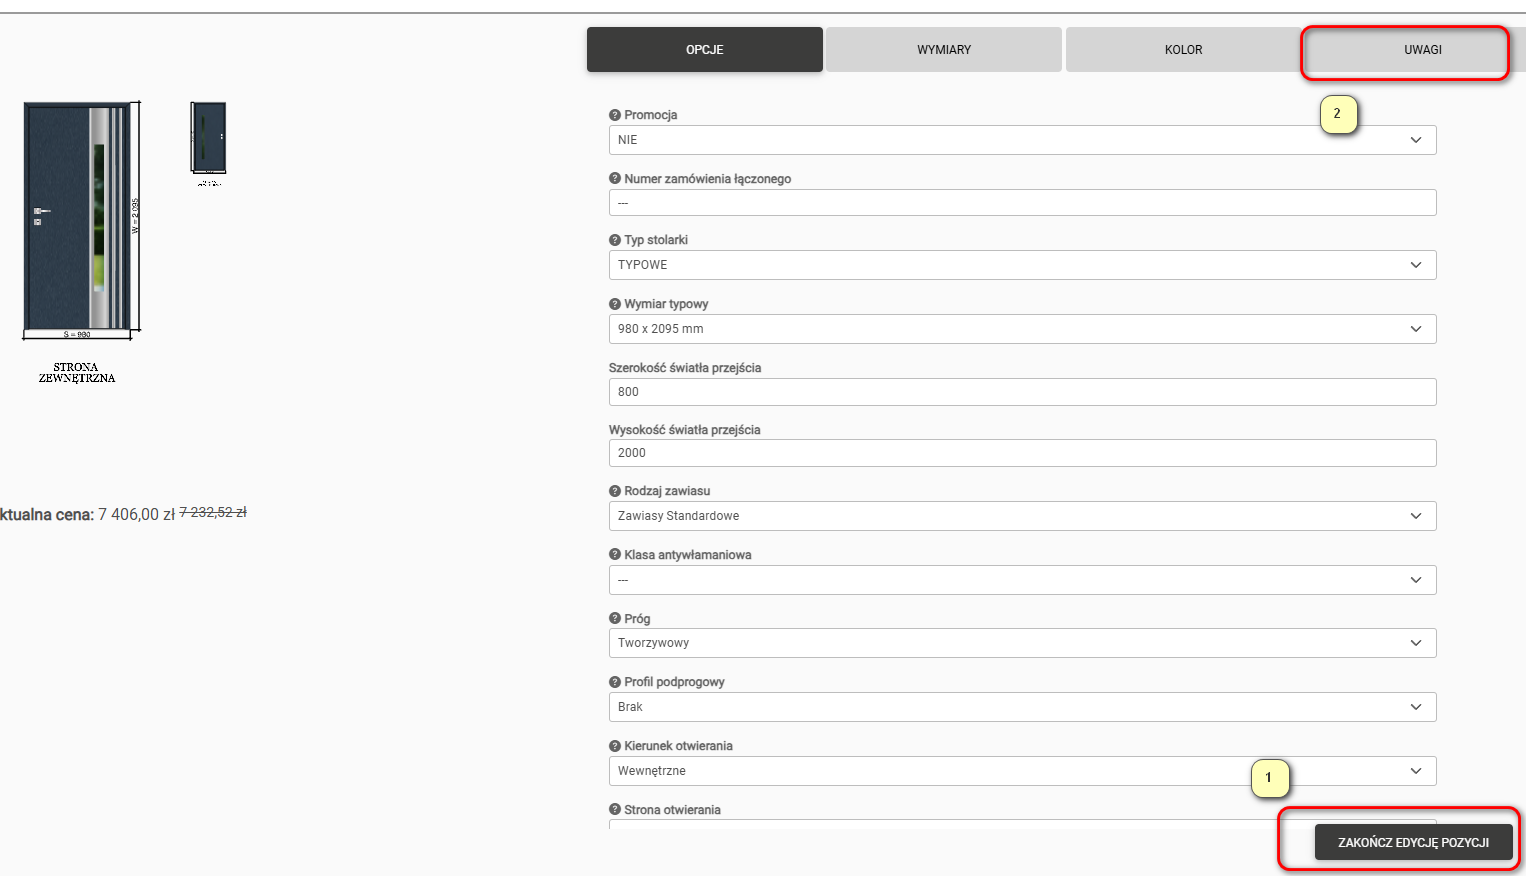Expand the Typ stolarki dropdown
The width and height of the screenshot is (1526, 876).
1022,265
